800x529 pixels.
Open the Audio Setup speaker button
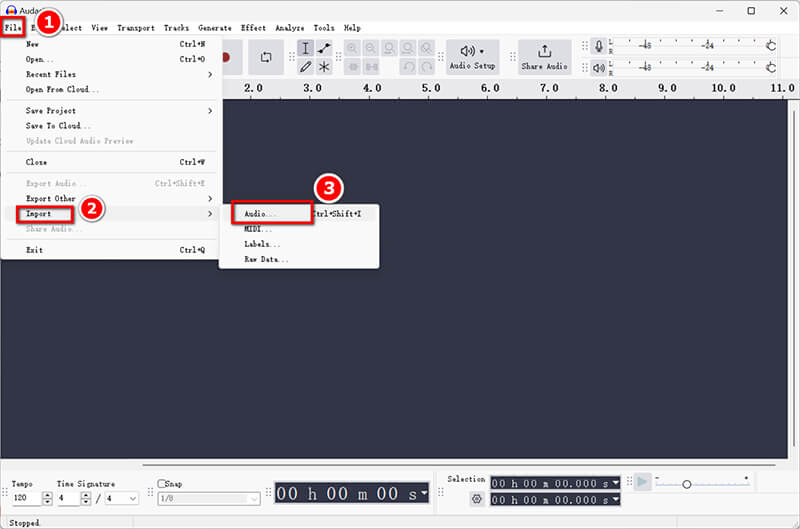tap(472, 57)
